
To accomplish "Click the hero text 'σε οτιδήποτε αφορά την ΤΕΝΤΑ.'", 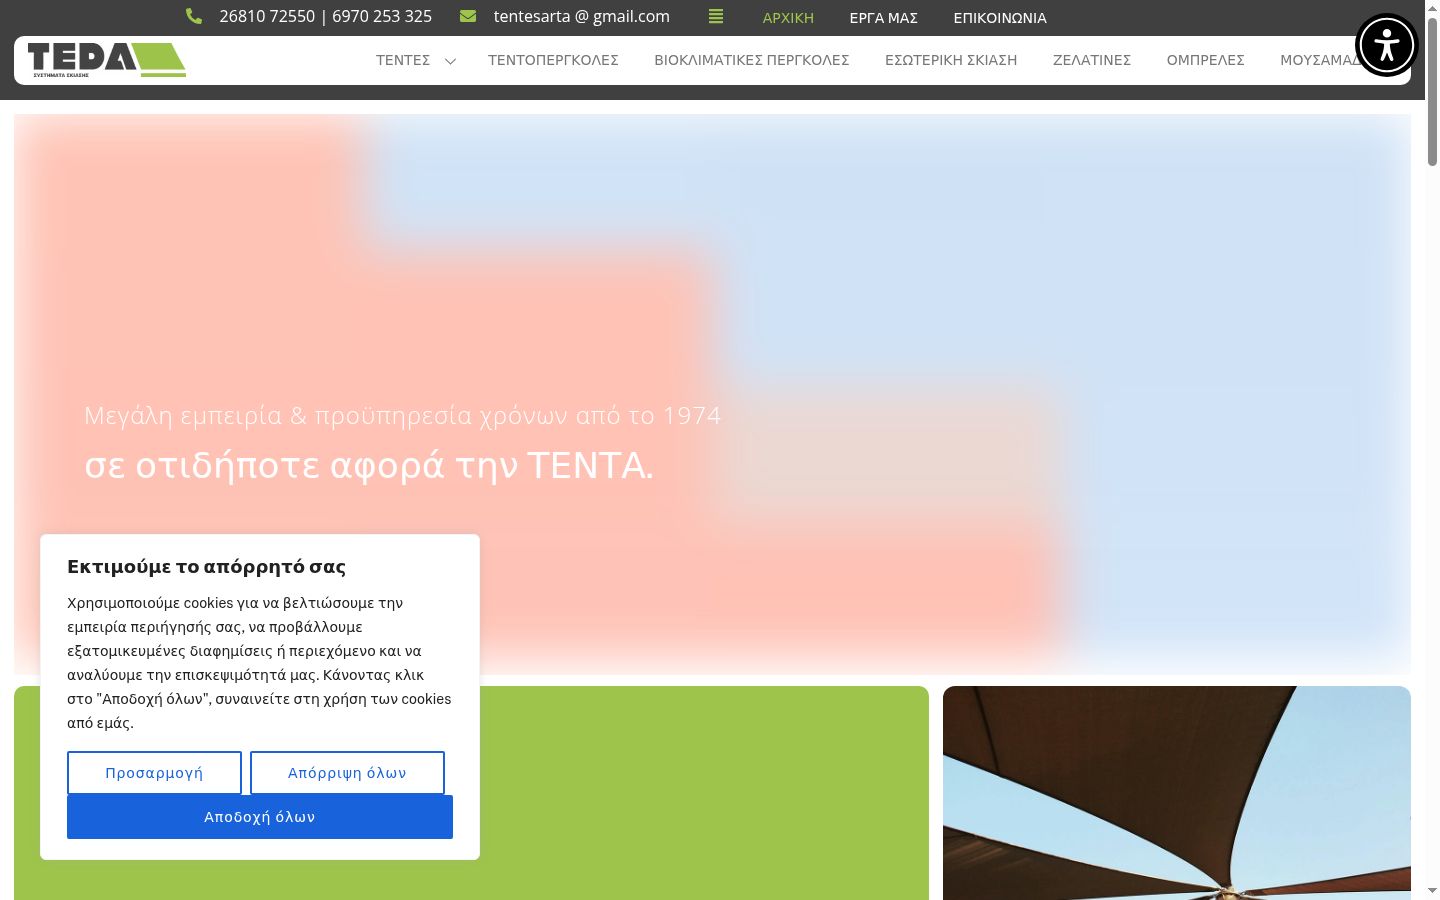I will point(369,466).
